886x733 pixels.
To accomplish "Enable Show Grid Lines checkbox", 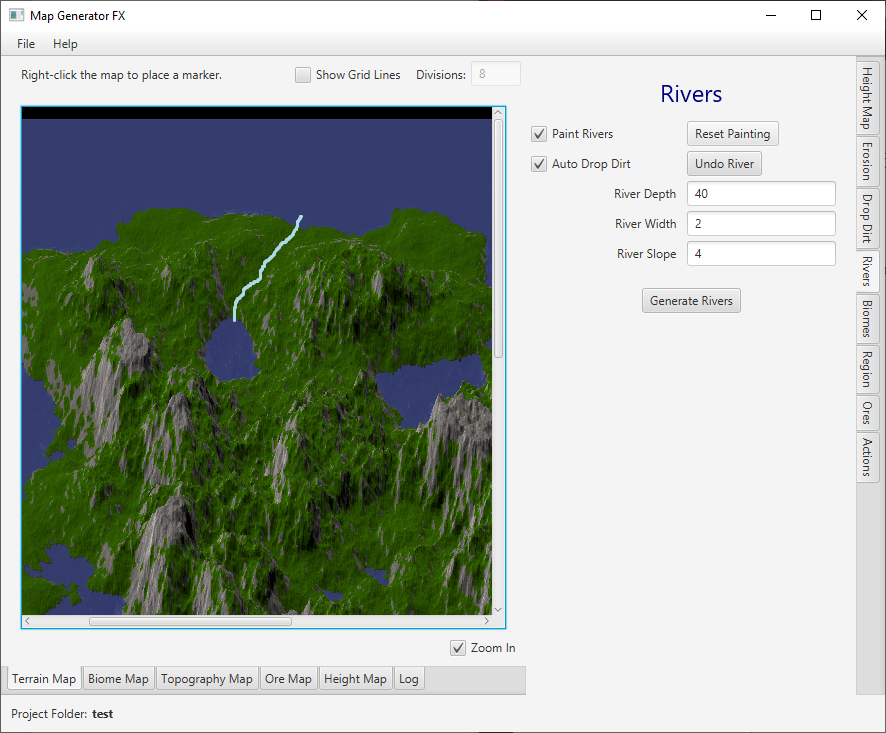I will click(303, 75).
